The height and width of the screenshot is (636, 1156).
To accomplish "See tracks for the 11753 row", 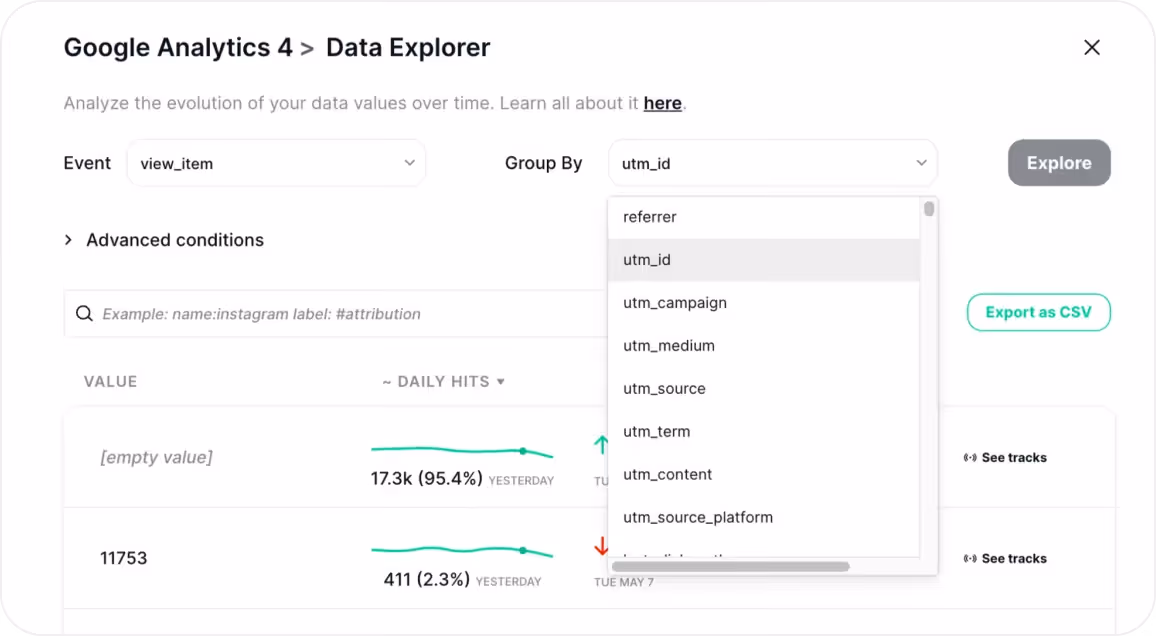I will [x=1005, y=559].
